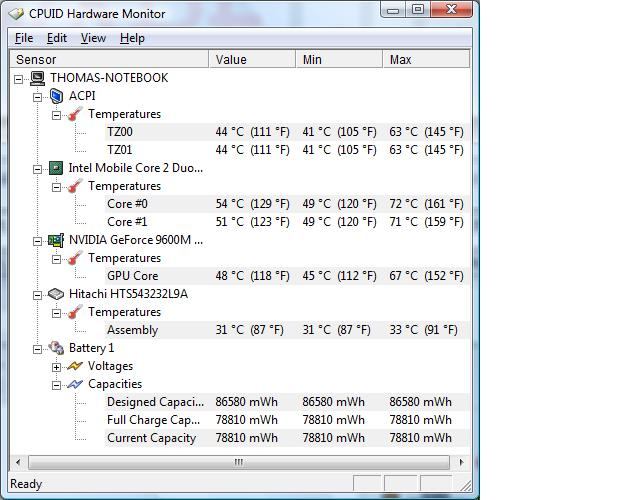The image size is (640, 500).
Task: Click the horizontal scrollbar thumb
Action: point(239,462)
